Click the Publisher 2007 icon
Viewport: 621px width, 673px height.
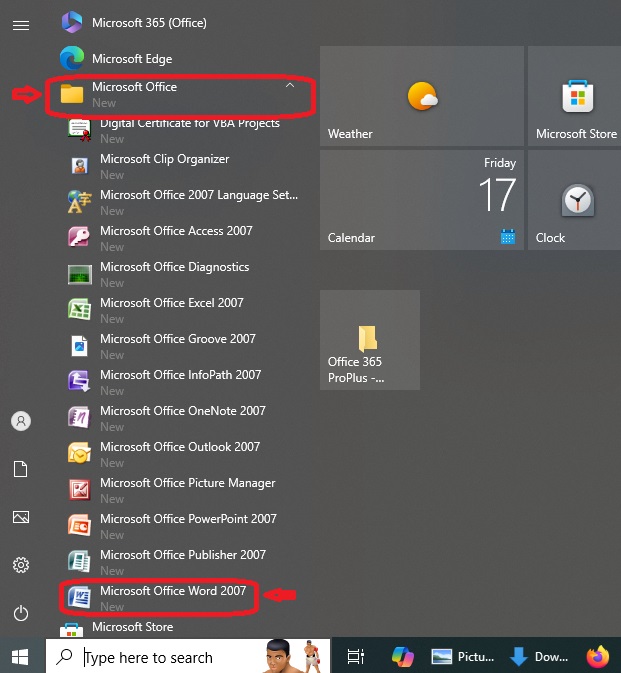[79, 561]
